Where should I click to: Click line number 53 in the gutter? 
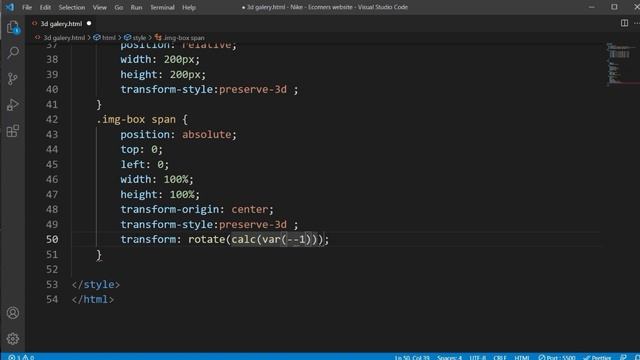(52, 284)
